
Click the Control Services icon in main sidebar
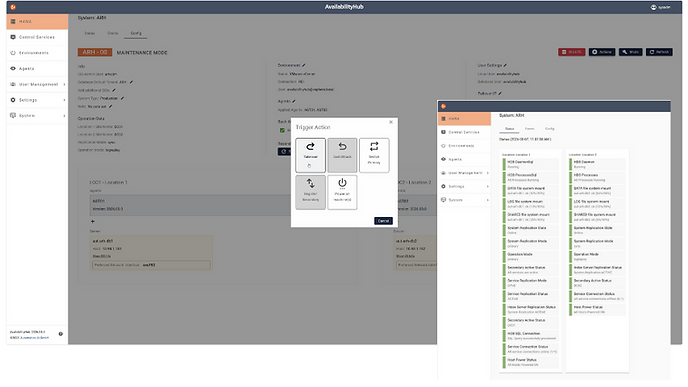[13, 37]
